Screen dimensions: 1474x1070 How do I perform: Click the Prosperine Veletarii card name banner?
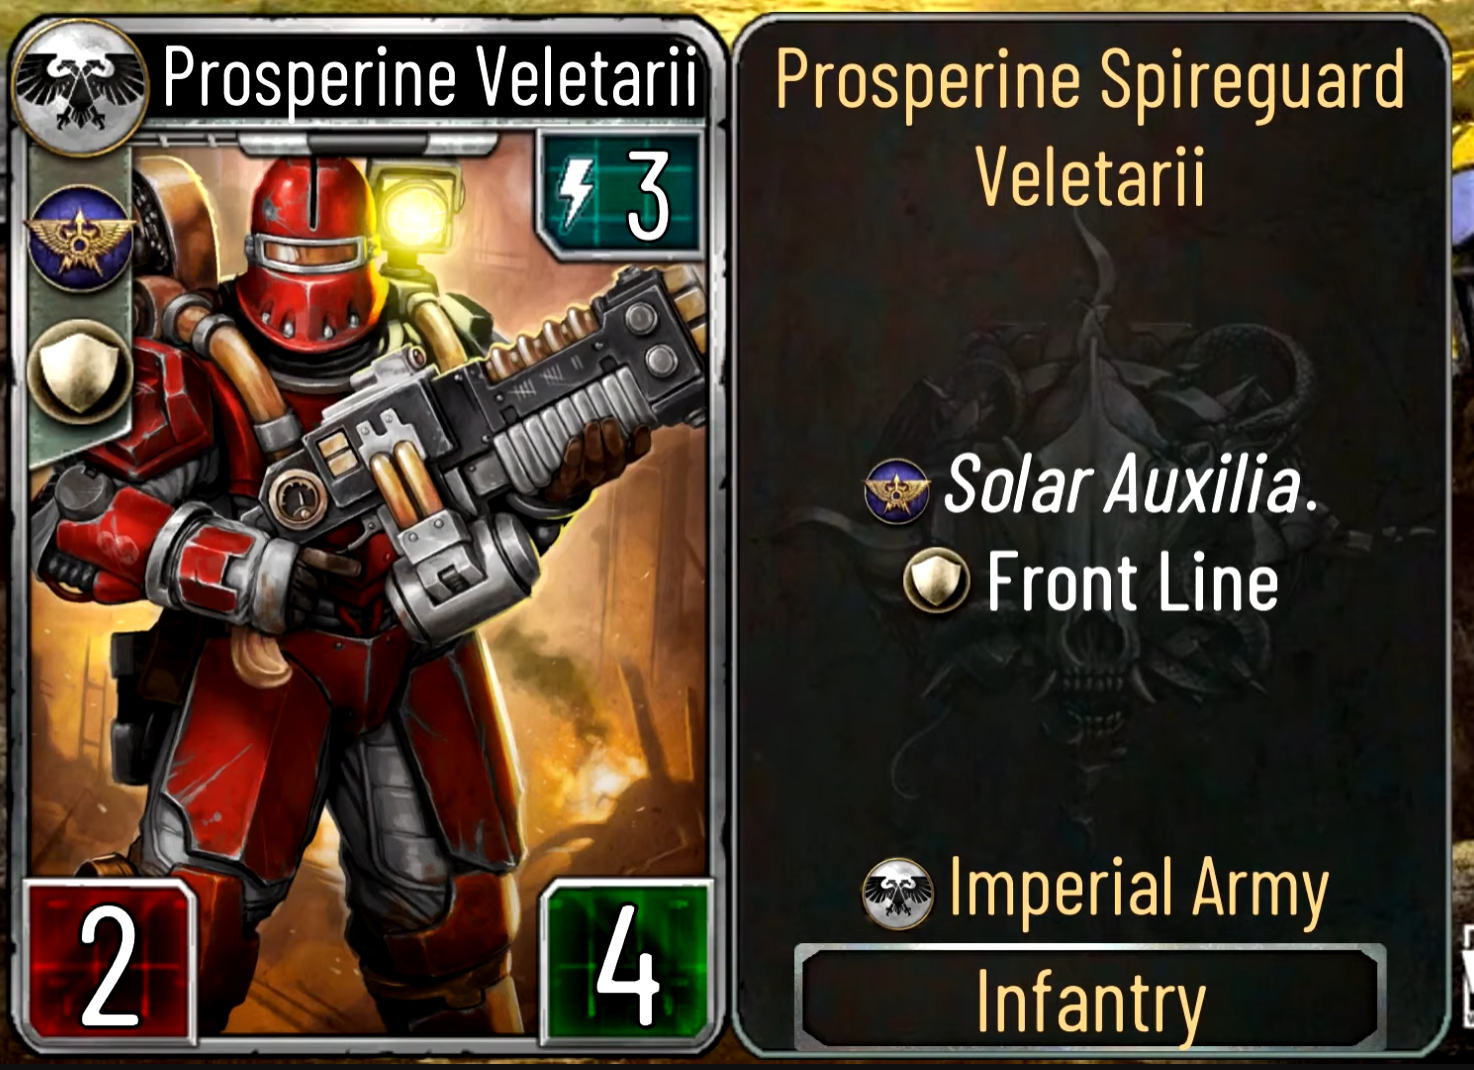click(x=430, y=77)
